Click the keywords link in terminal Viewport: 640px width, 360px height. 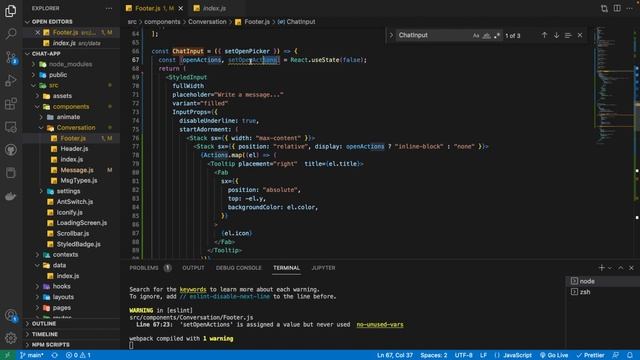[193, 289]
